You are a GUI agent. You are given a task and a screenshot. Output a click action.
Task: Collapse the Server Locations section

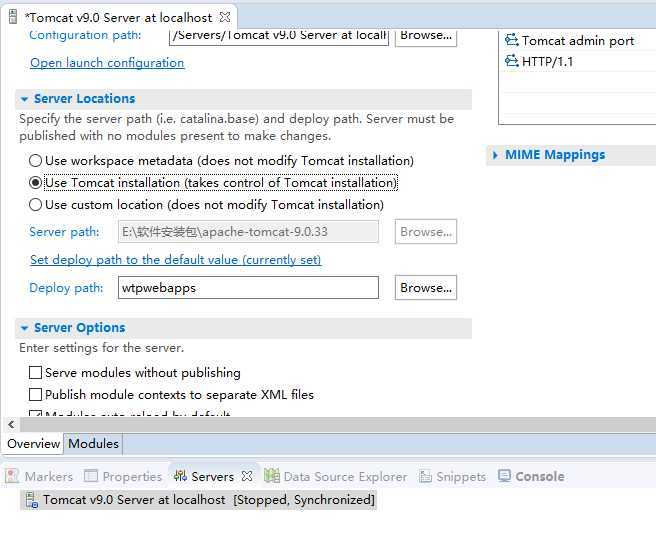pyautogui.click(x=24, y=99)
